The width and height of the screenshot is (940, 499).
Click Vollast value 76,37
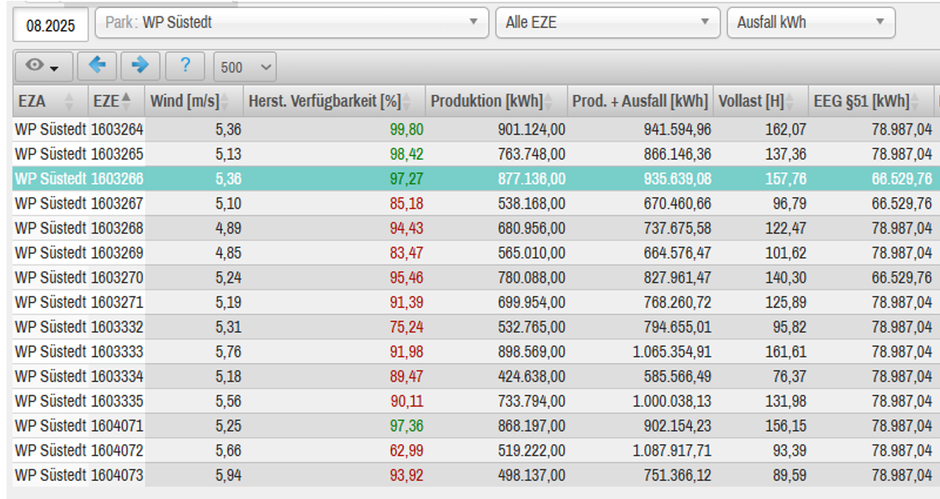pyautogui.click(x=790, y=376)
